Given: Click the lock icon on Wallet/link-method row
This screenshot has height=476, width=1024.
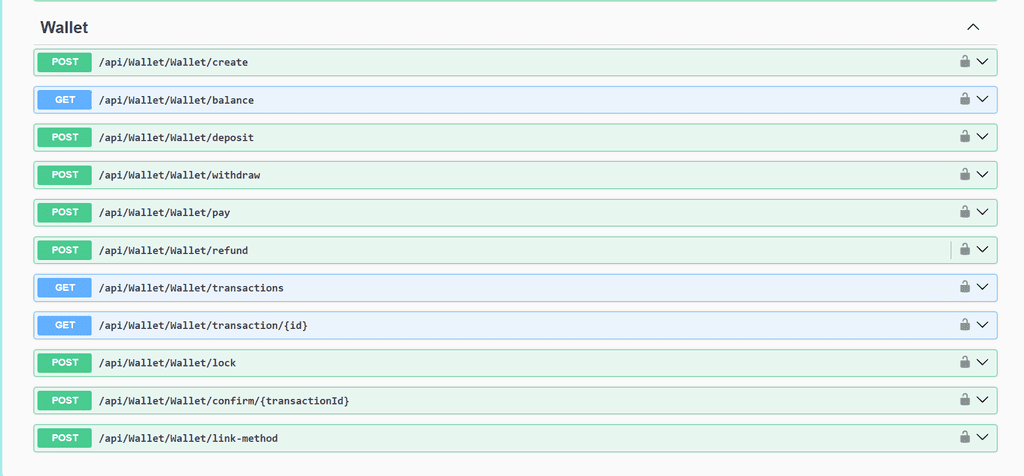Looking at the screenshot, I should tap(965, 437).
